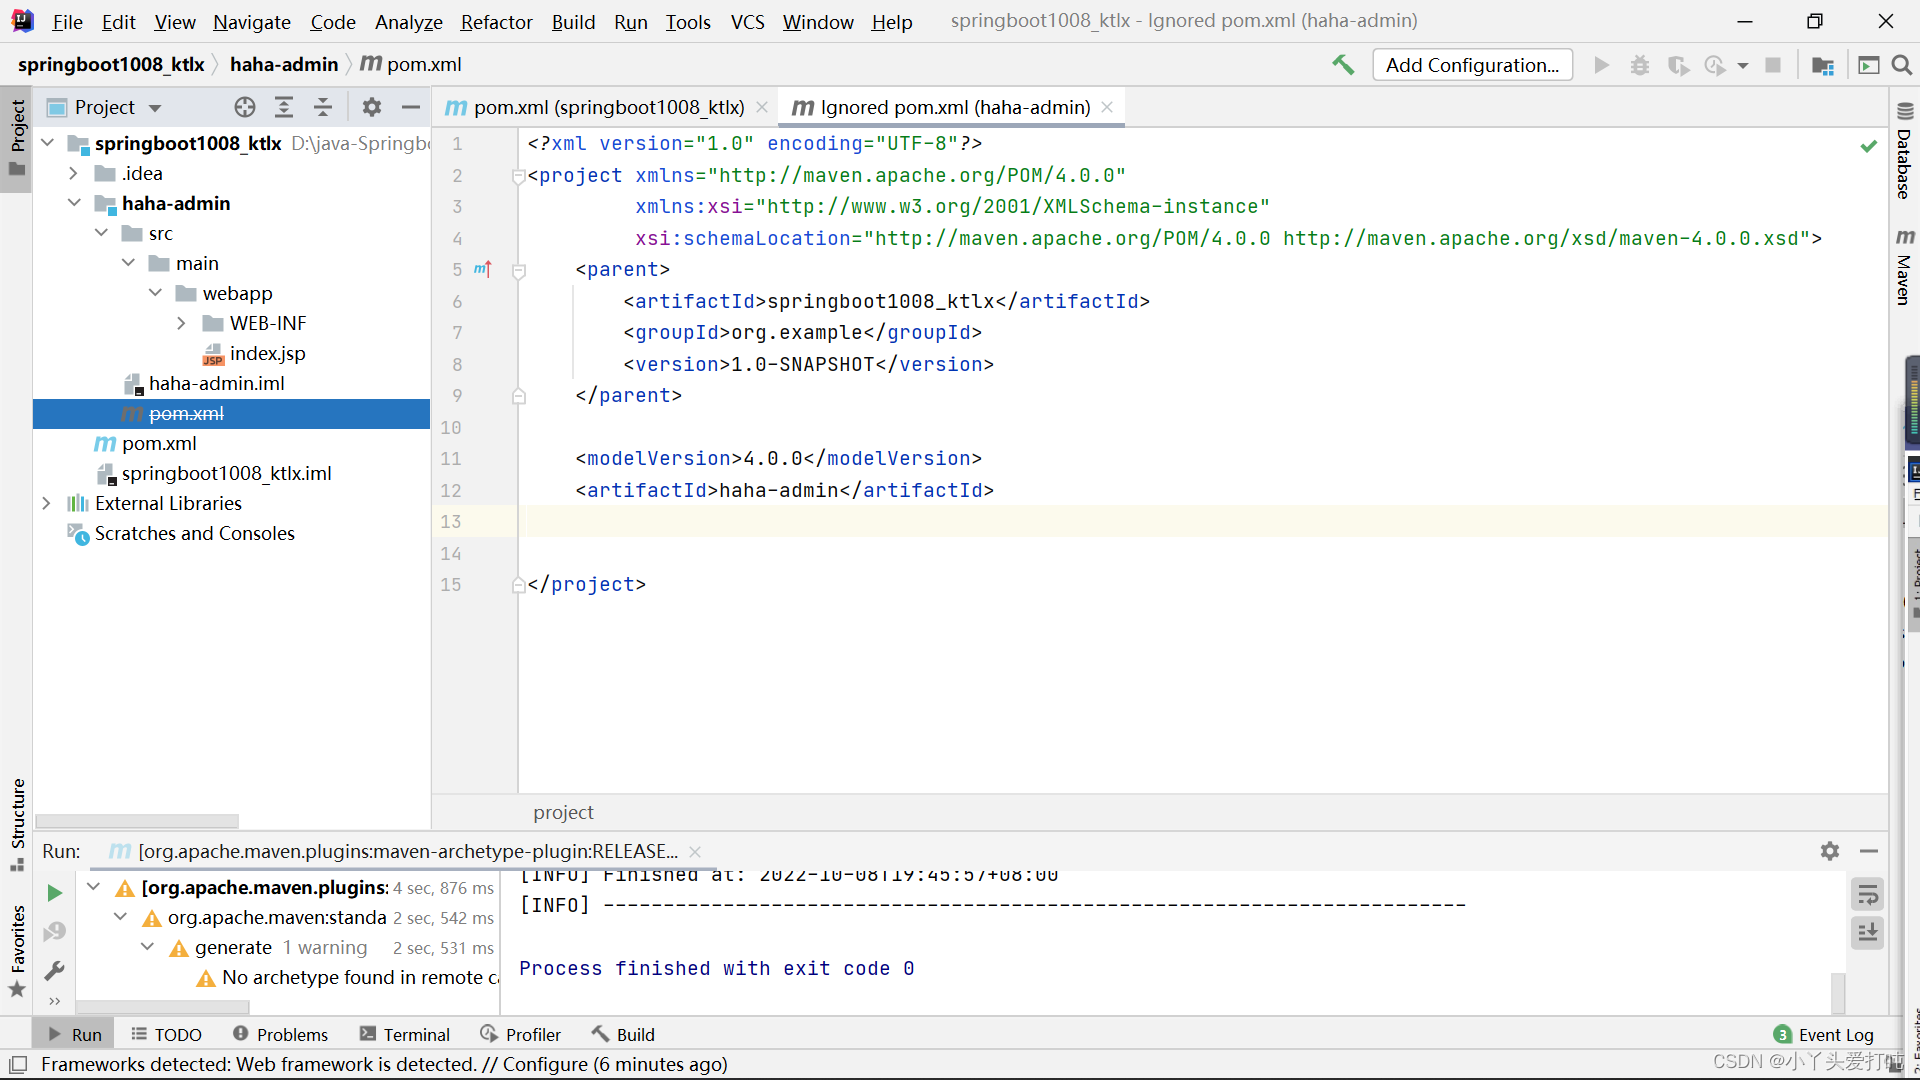Viewport: 1920px width, 1080px height.
Task: Expand the External Libraries tree node
Action: tap(46, 502)
